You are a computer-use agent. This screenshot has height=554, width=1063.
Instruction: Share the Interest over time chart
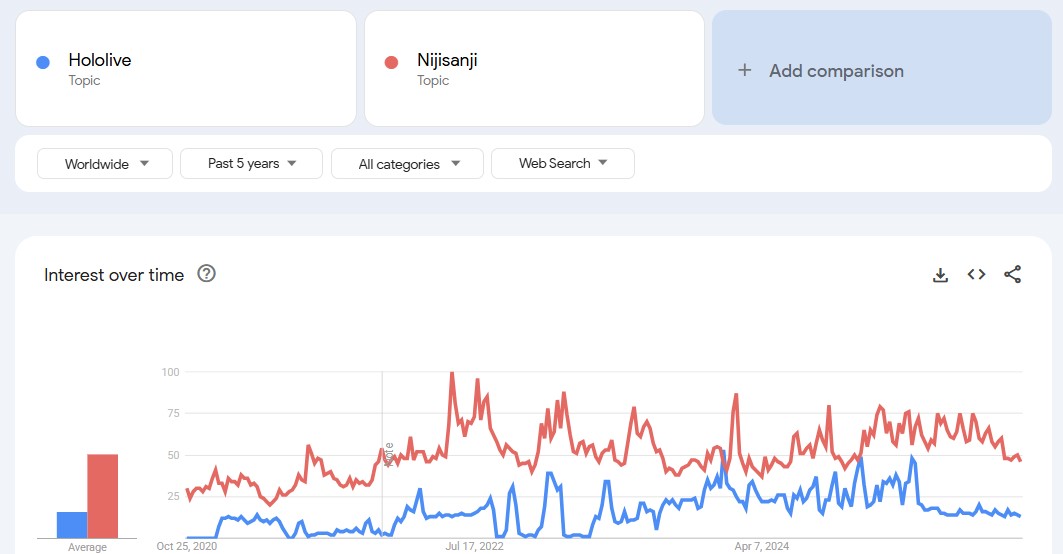[x=1012, y=275]
